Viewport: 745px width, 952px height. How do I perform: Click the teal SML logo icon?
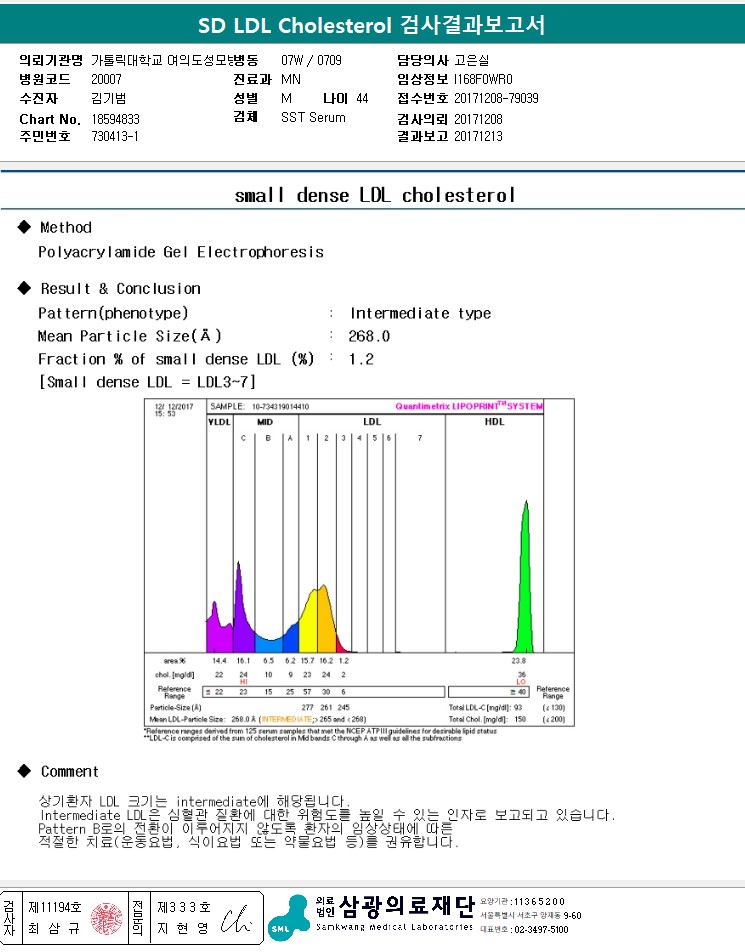click(287, 918)
